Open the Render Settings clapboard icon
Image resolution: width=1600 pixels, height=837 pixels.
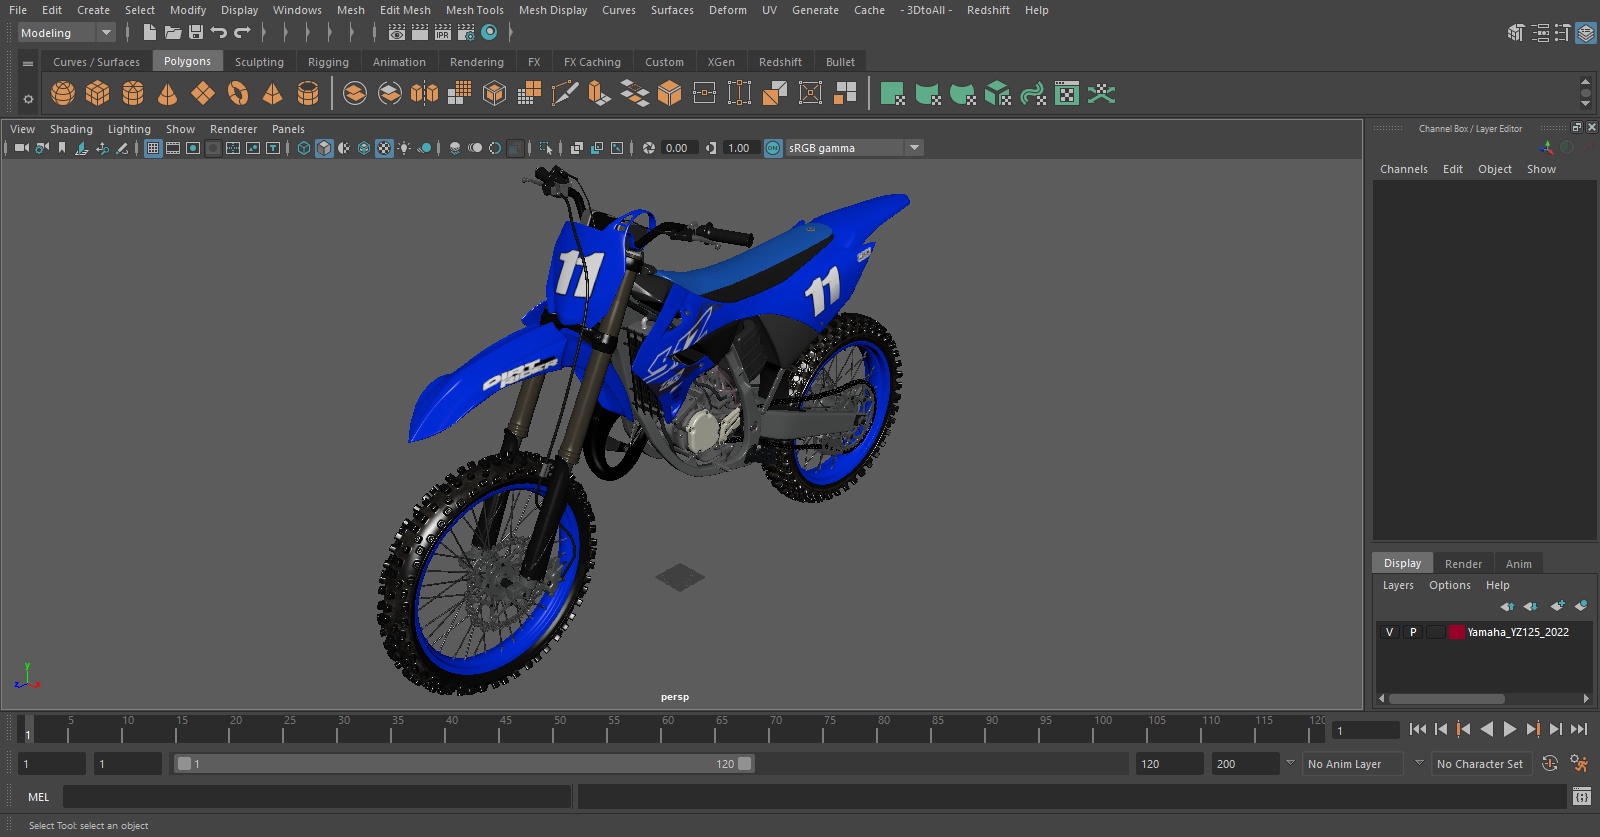click(x=466, y=32)
